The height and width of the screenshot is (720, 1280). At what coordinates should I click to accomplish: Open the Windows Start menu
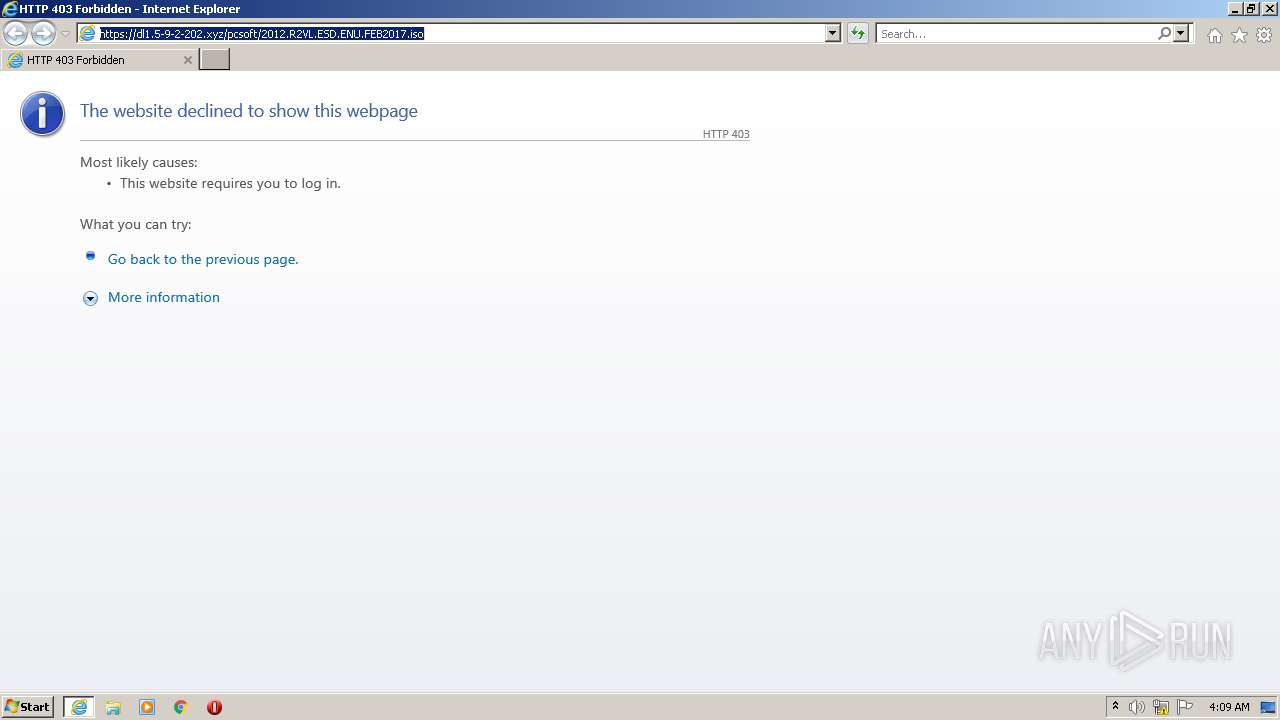pos(28,707)
